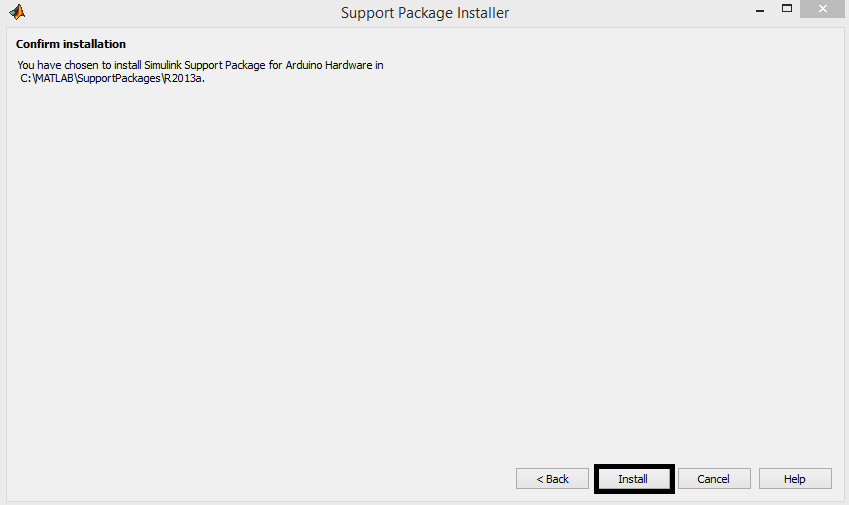Start installation with the Install button

tap(634, 479)
